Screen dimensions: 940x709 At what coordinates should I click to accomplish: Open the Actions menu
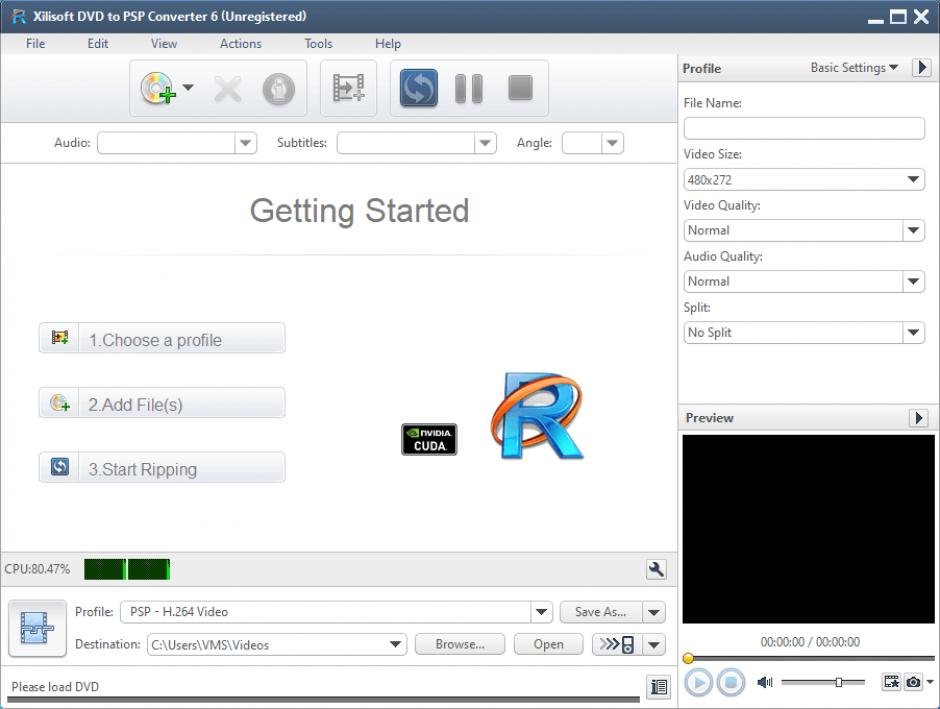pyautogui.click(x=240, y=43)
